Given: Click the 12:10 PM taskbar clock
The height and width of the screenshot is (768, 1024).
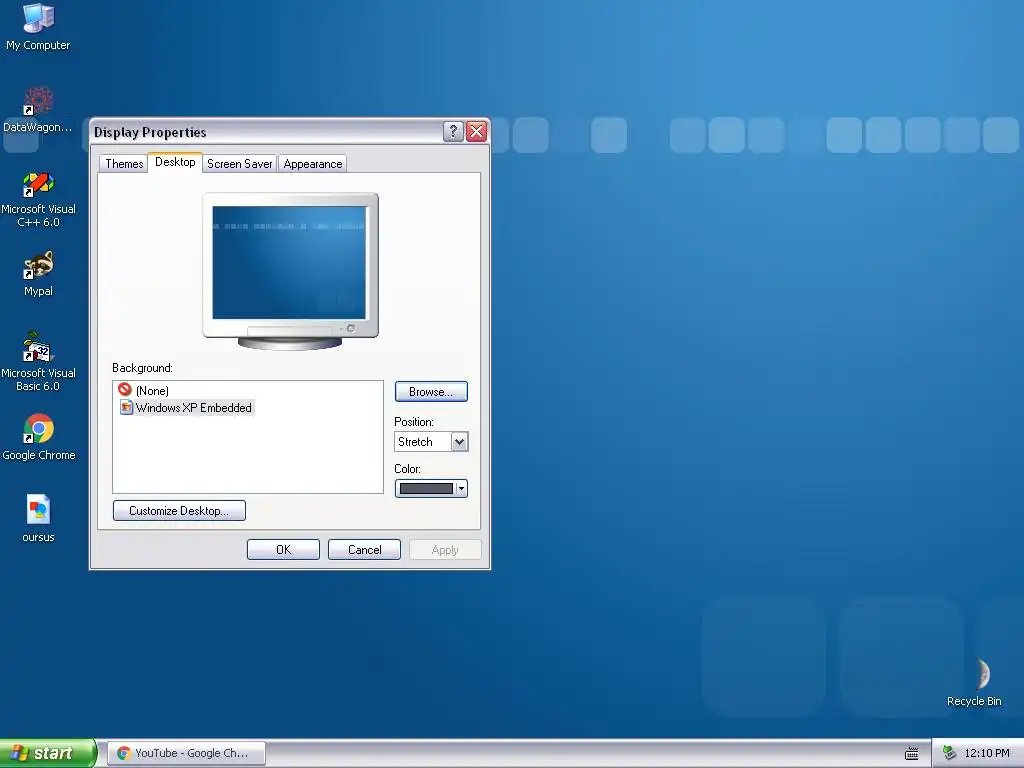Looking at the screenshot, I should click(x=986, y=753).
